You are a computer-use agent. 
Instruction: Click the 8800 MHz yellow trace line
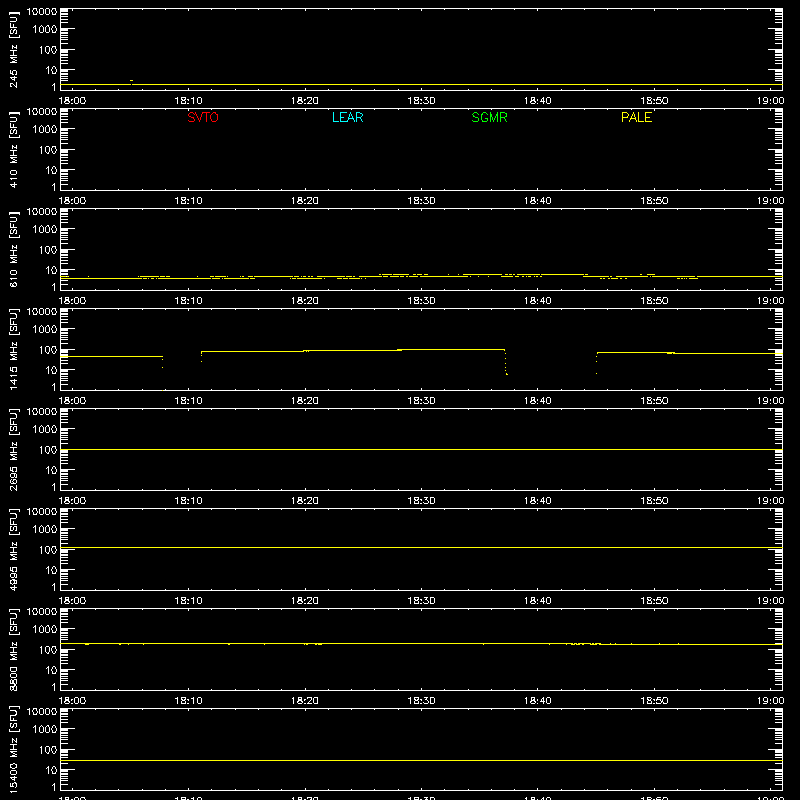(x=421, y=644)
